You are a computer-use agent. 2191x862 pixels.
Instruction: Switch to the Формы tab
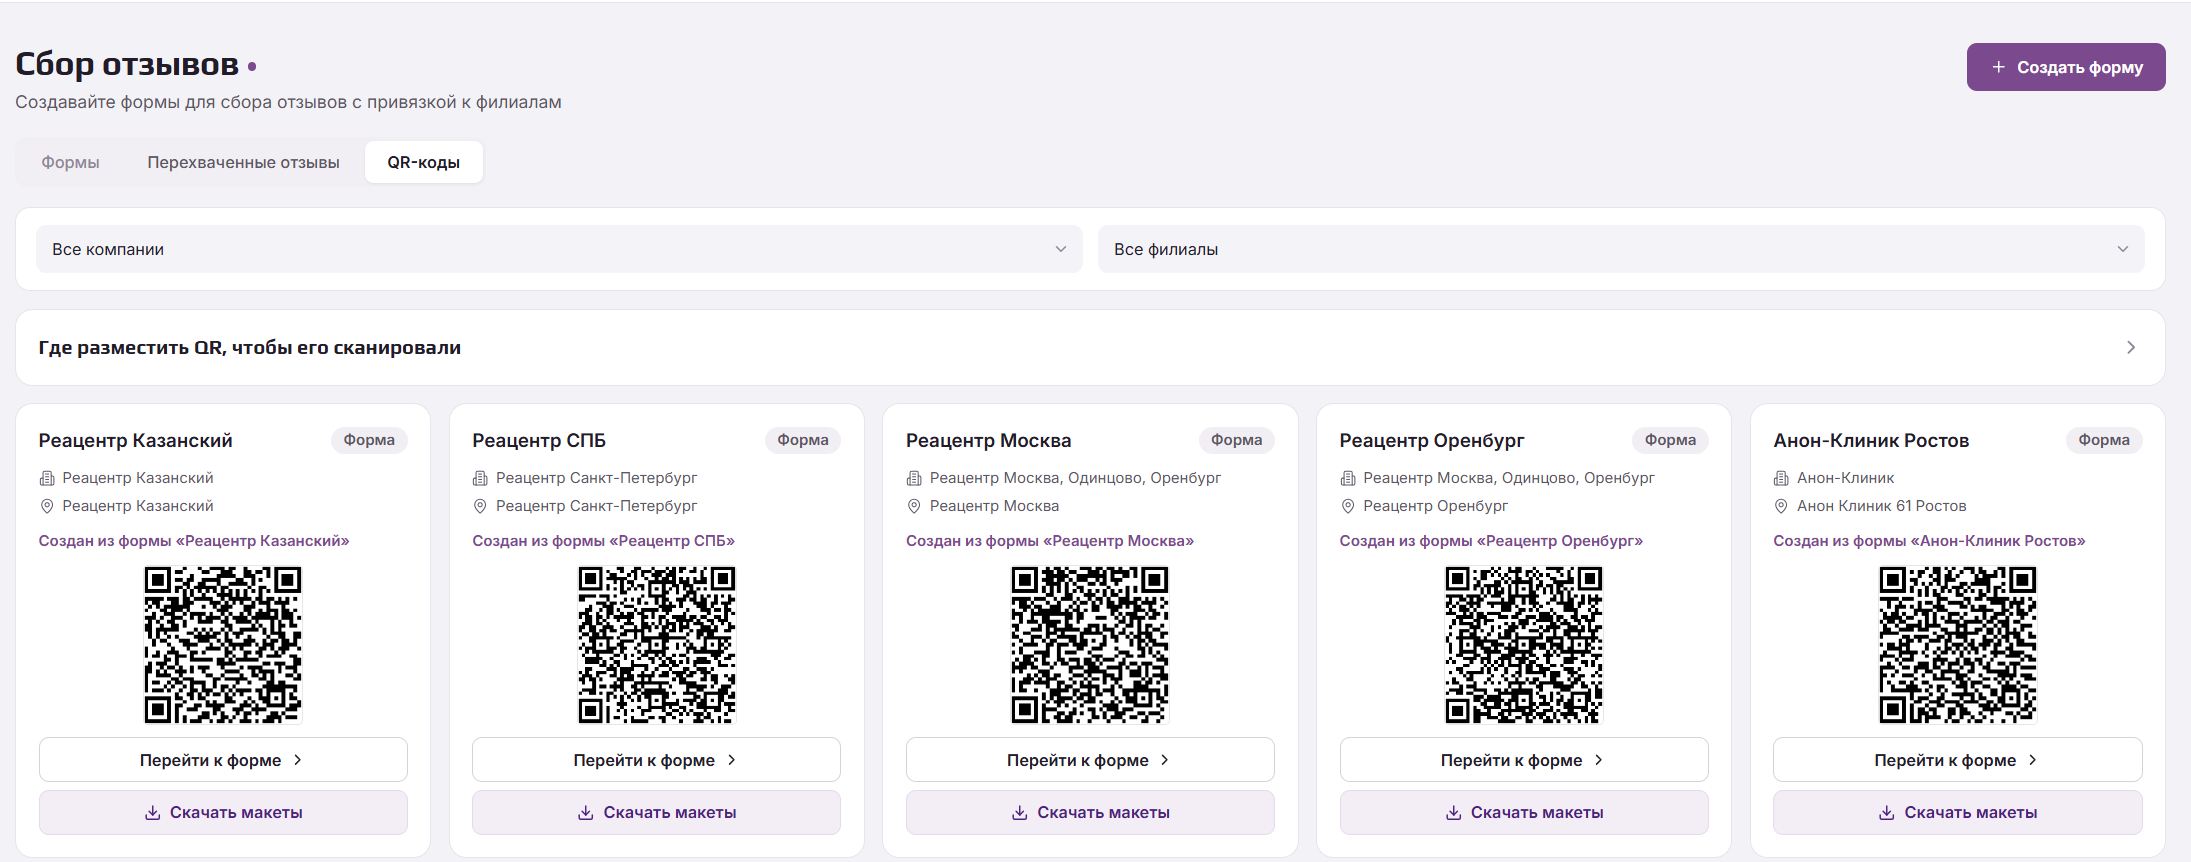70,162
